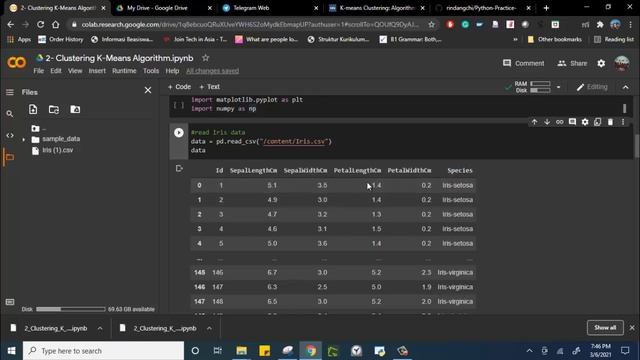Run the read Iris data cell

tap(179, 133)
